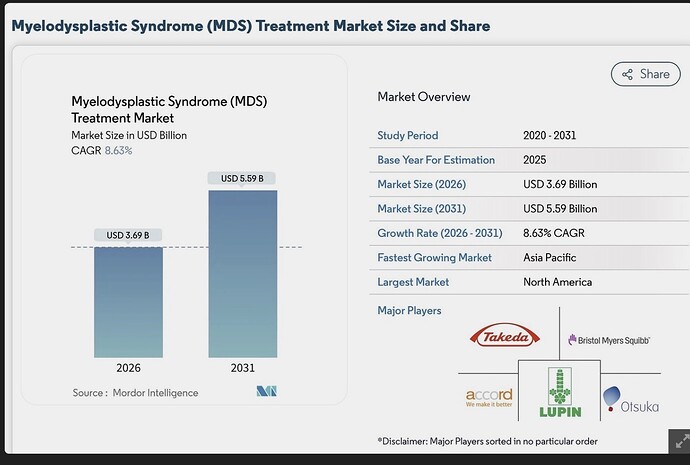Image resolution: width=690 pixels, height=465 pixels.
Task: Click the Bristol Myers Squibb logo
Action: point(609,340)
